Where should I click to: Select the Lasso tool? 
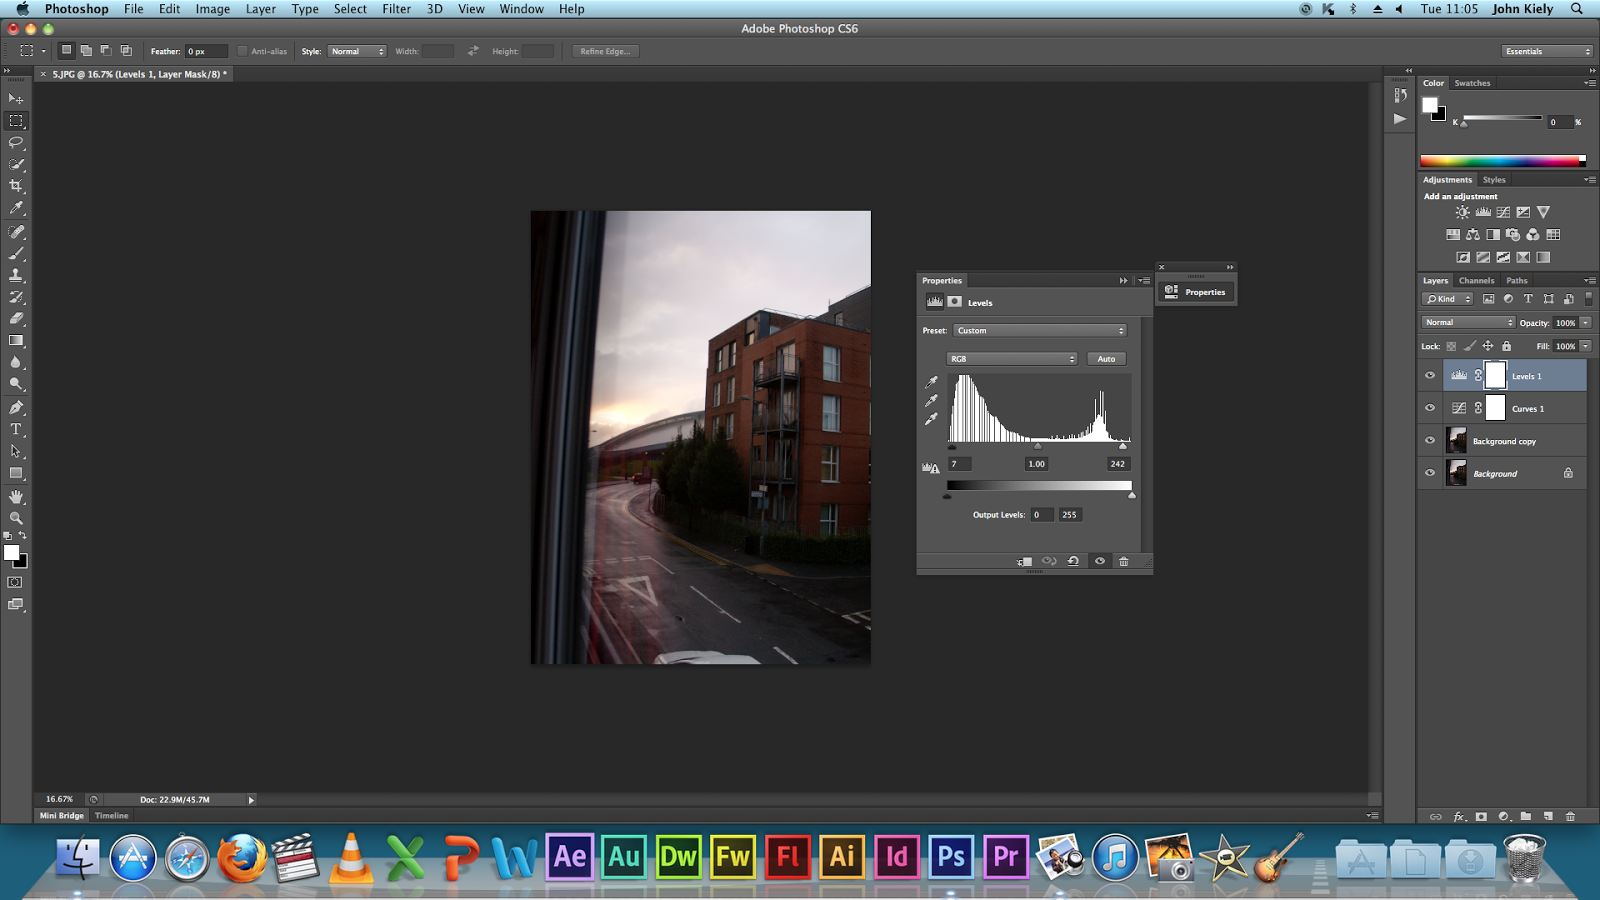pos(16,143)
